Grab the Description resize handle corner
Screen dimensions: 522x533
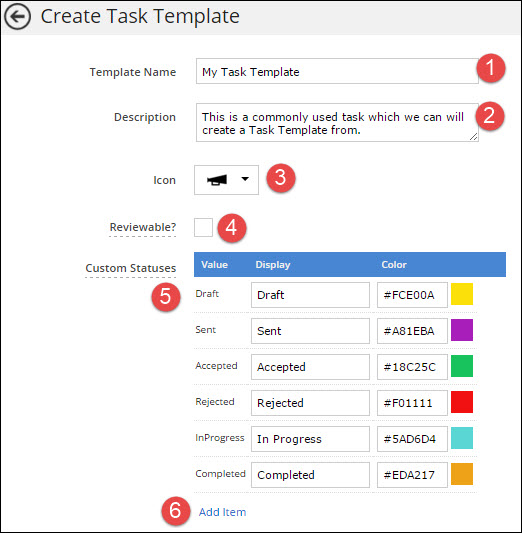click(x=474, y=137)
